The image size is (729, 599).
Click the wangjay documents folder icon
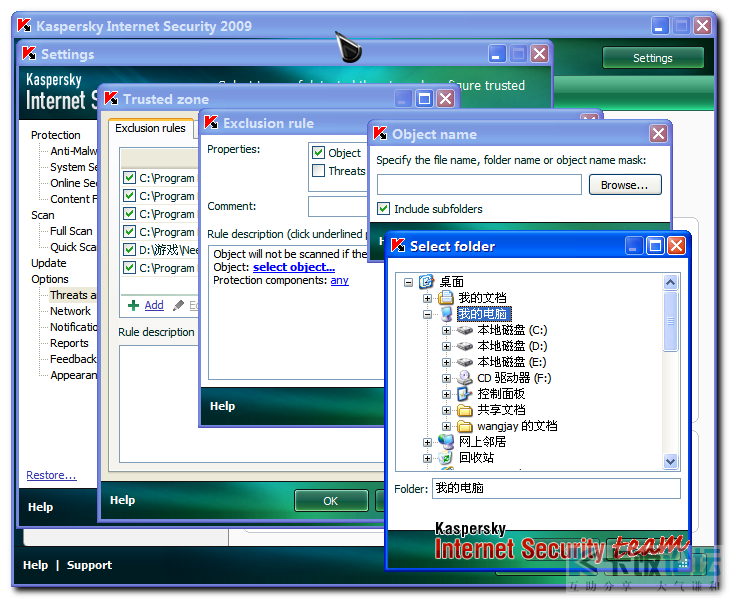pos(464,426)
